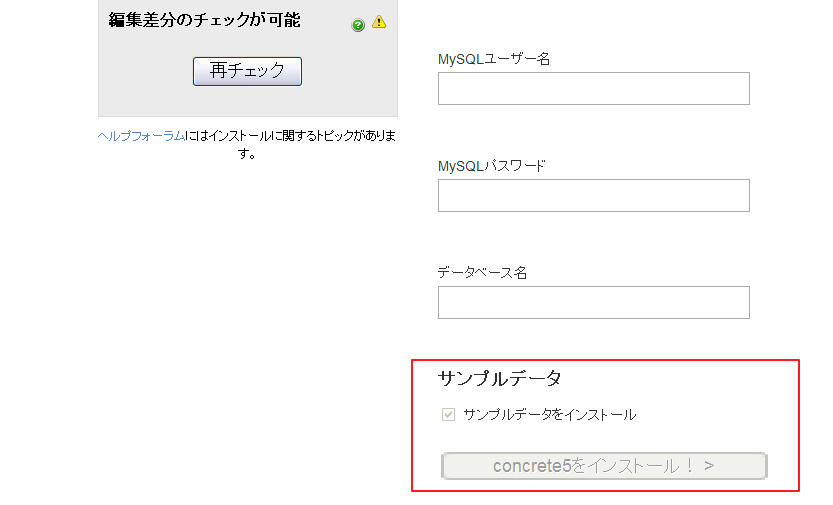Click the MySQLパスワード label text
This screenshot has height=505, width=833.
pos(491,166)
